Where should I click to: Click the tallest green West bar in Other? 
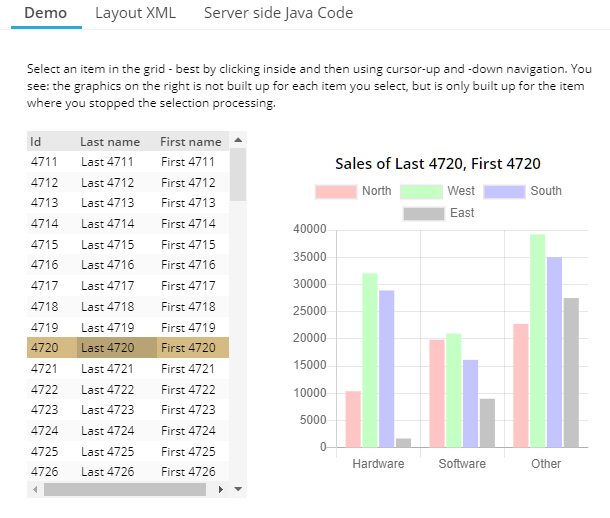538,340
